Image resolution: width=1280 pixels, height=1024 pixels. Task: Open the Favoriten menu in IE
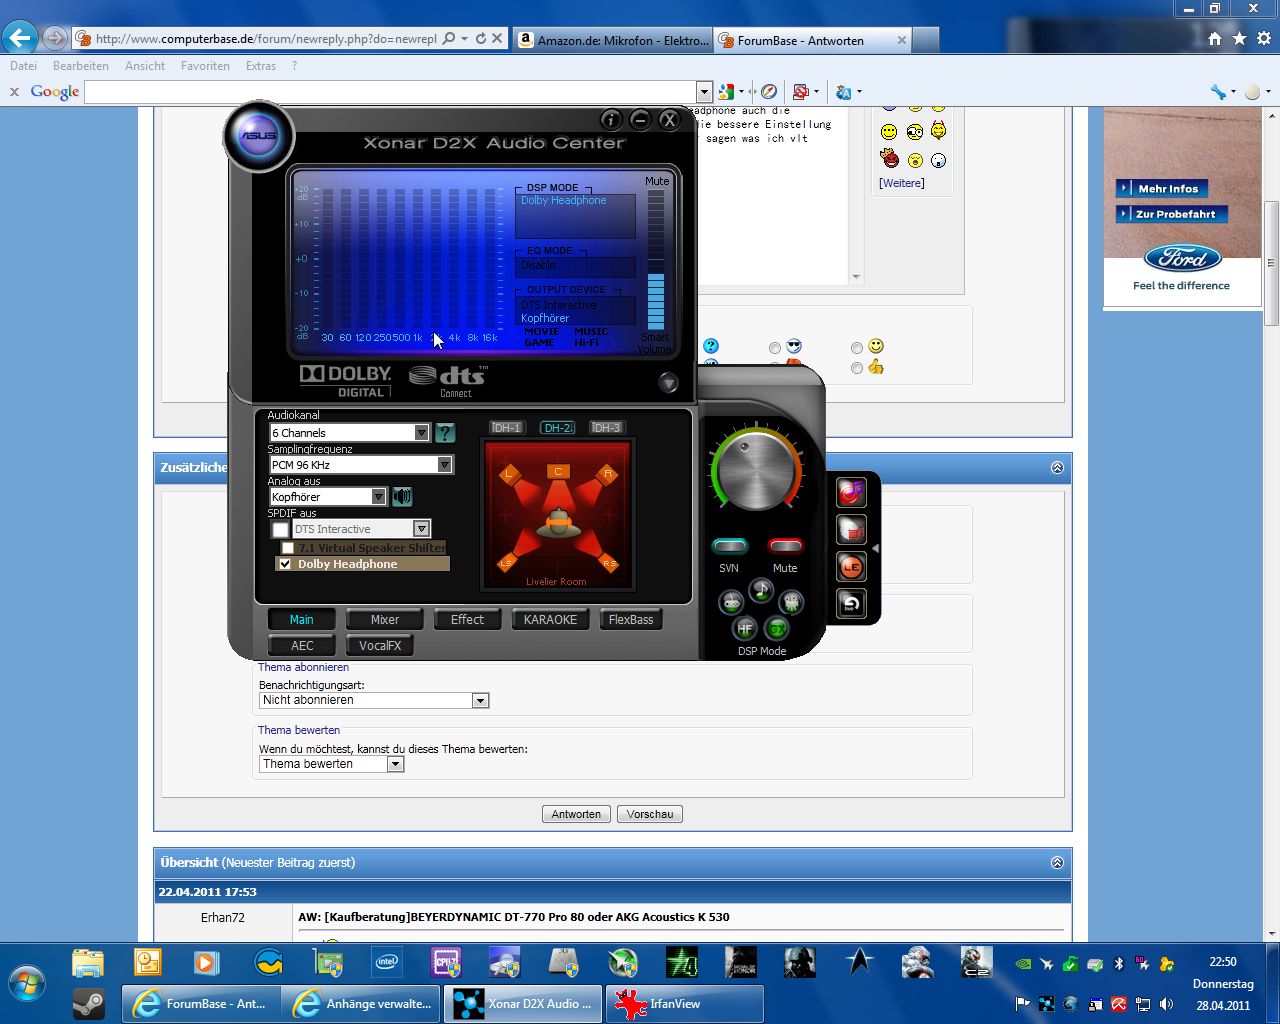[x=205, y=66]
